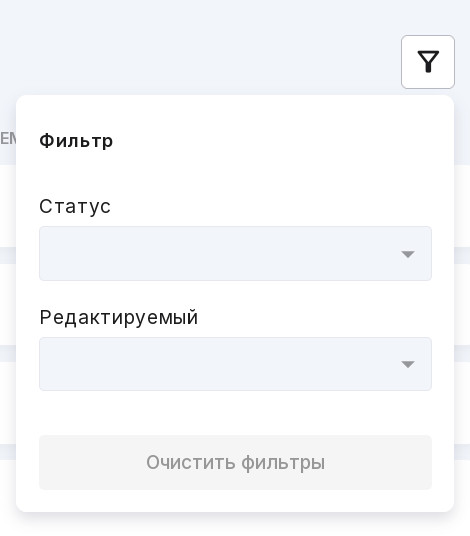Click the white space between Редактируемый box and Очистить button

click(235, 413)
